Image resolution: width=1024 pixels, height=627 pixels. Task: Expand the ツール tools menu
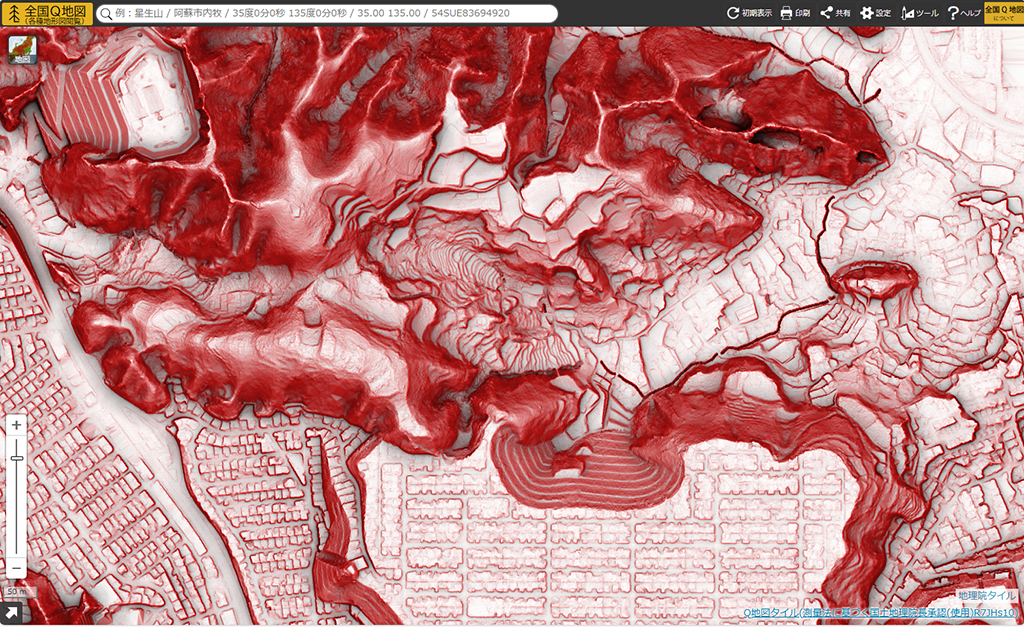point(920,13)
